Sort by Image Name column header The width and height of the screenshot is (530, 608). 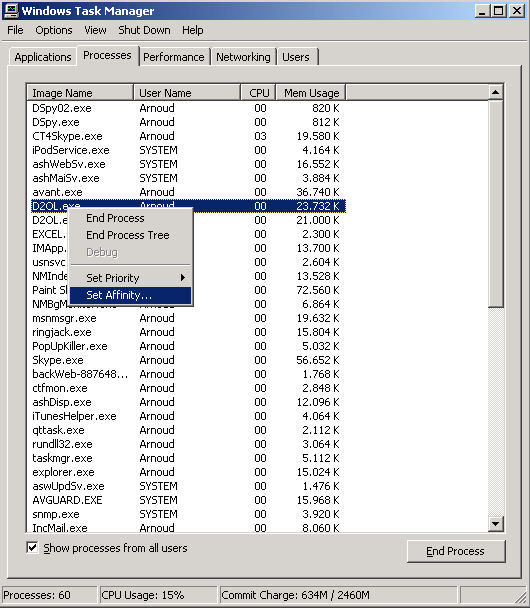pyautogui.click(x=80, y=93)
